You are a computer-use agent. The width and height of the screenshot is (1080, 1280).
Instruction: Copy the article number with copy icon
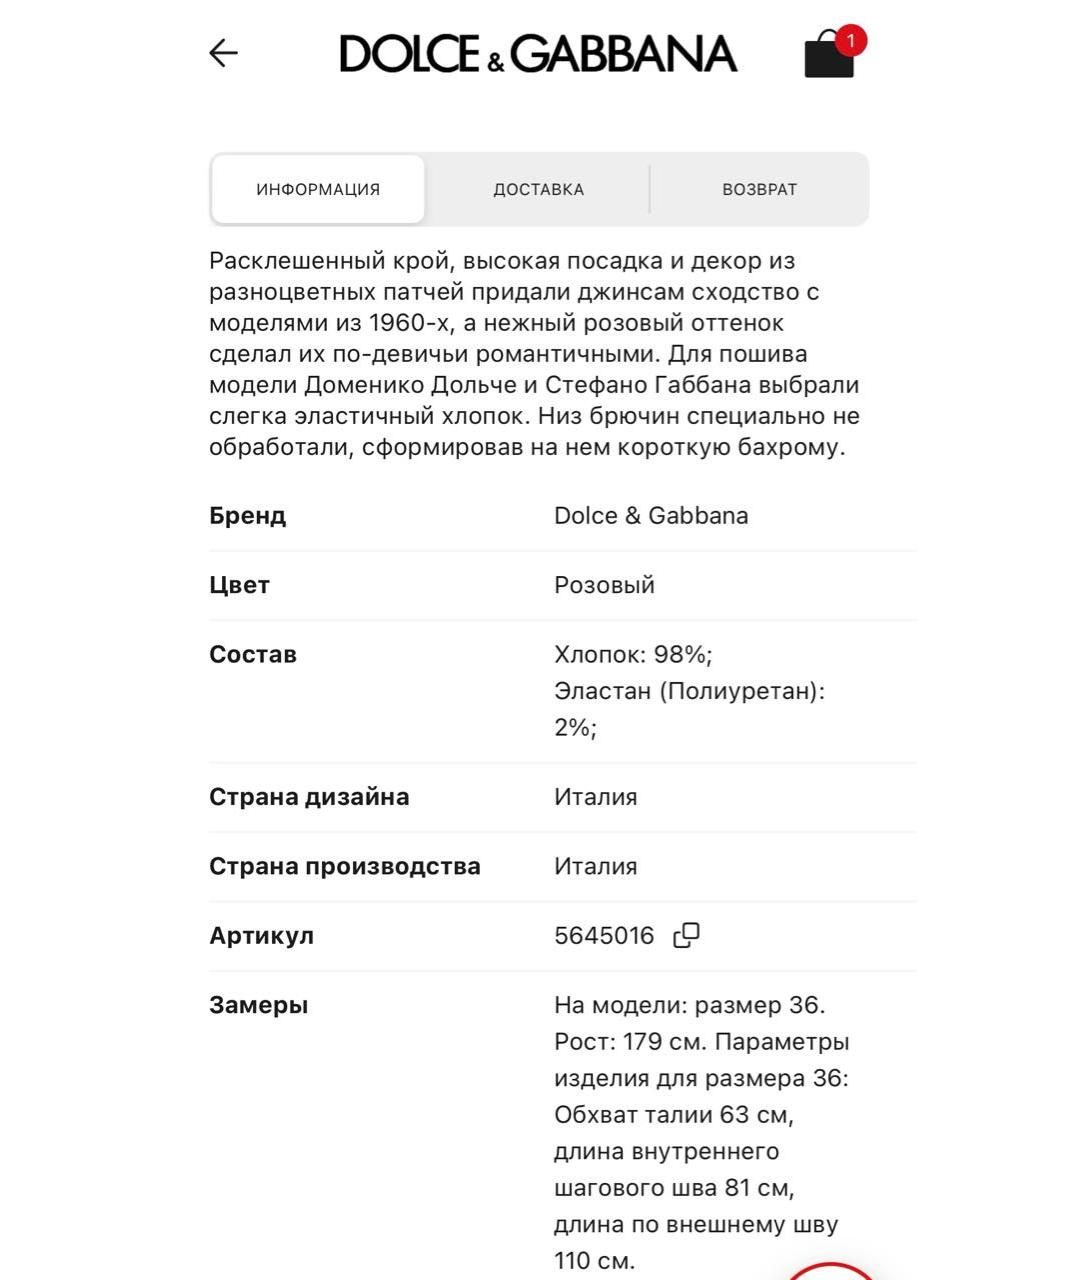[x=686, y=936]
